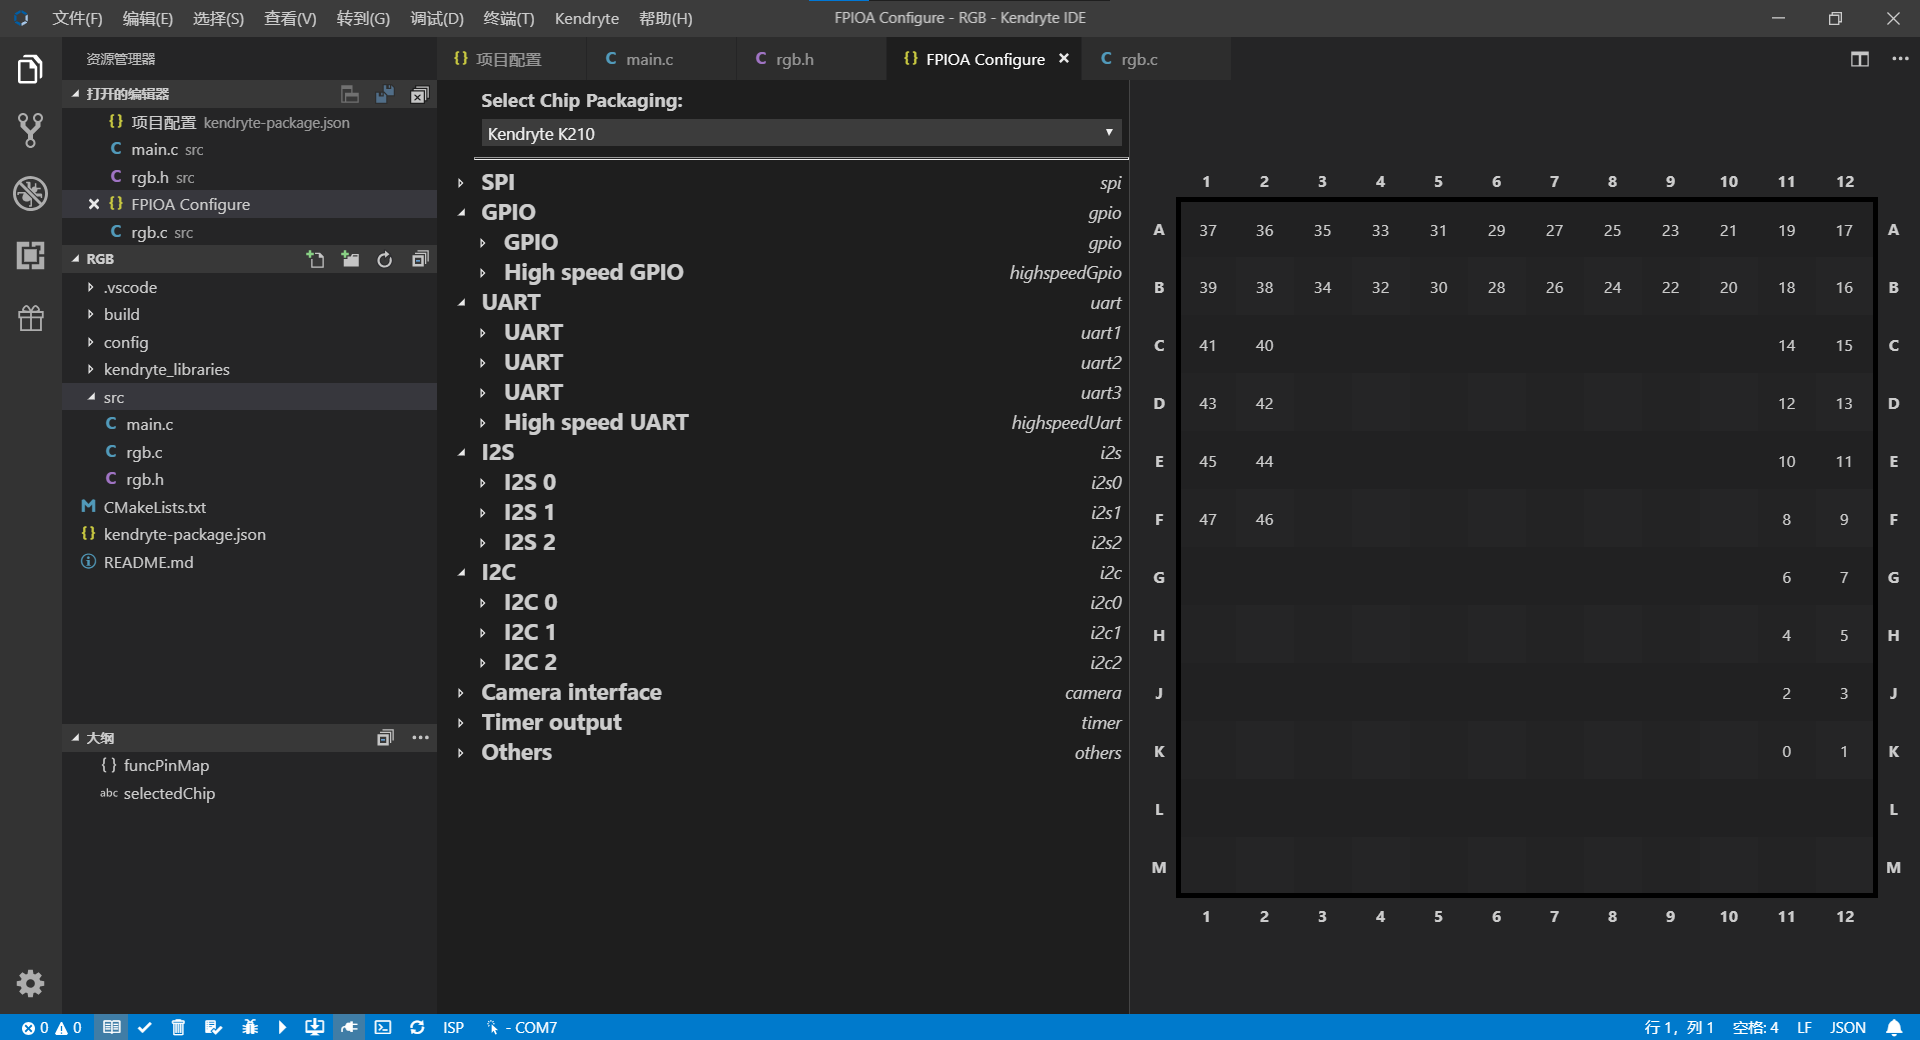Expand the High speed UART item
The image size is (1920, 1040).
click(x=483, y=423)
